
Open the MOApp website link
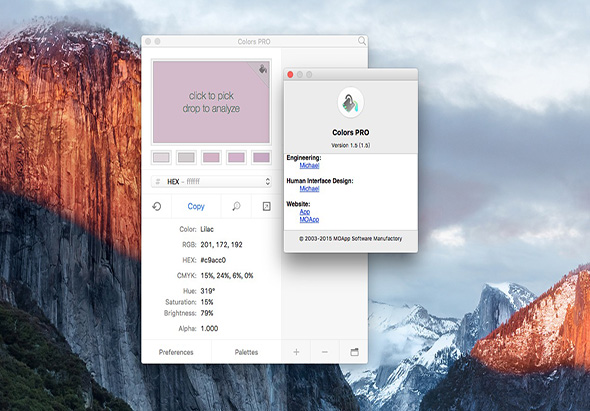[x=309, y=219]
